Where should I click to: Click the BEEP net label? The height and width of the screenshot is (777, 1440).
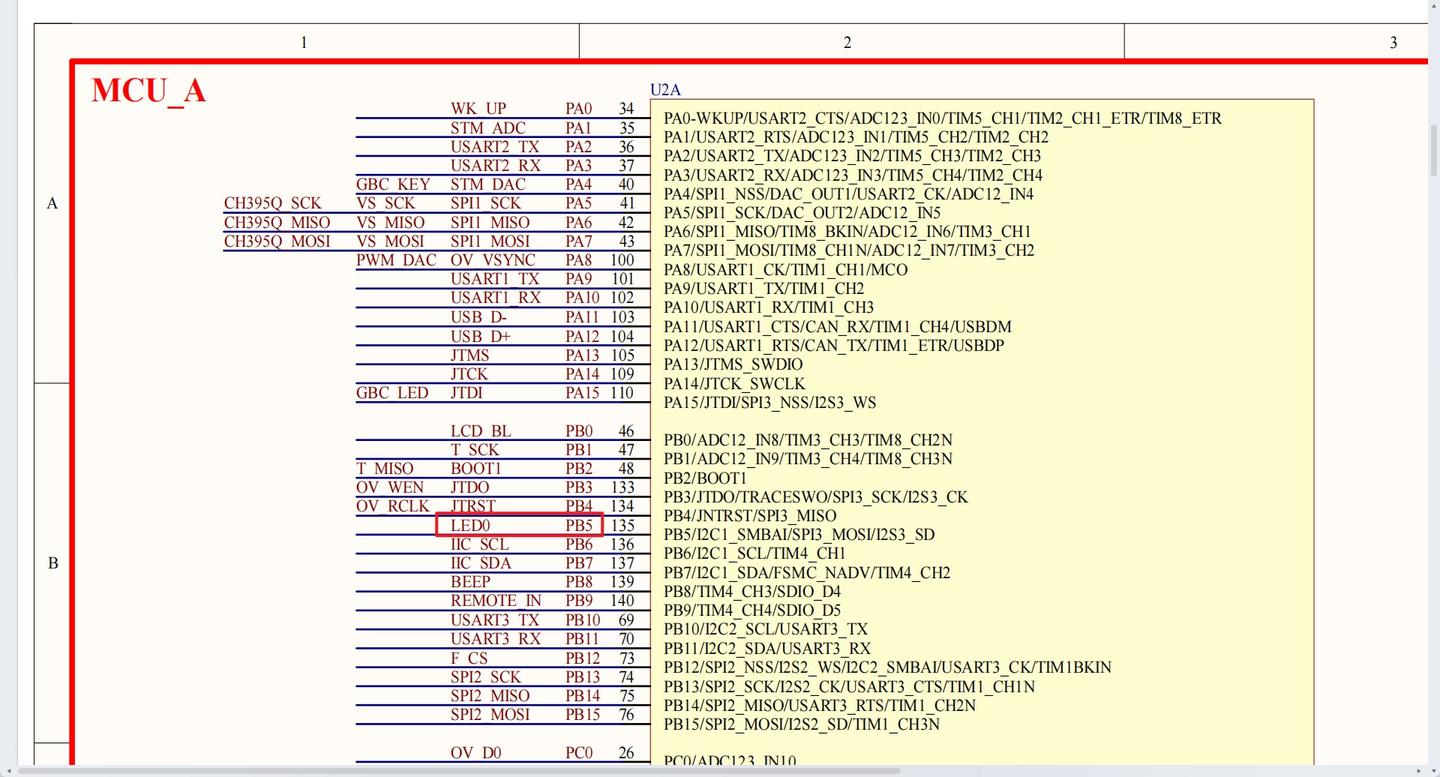point(471,581)
